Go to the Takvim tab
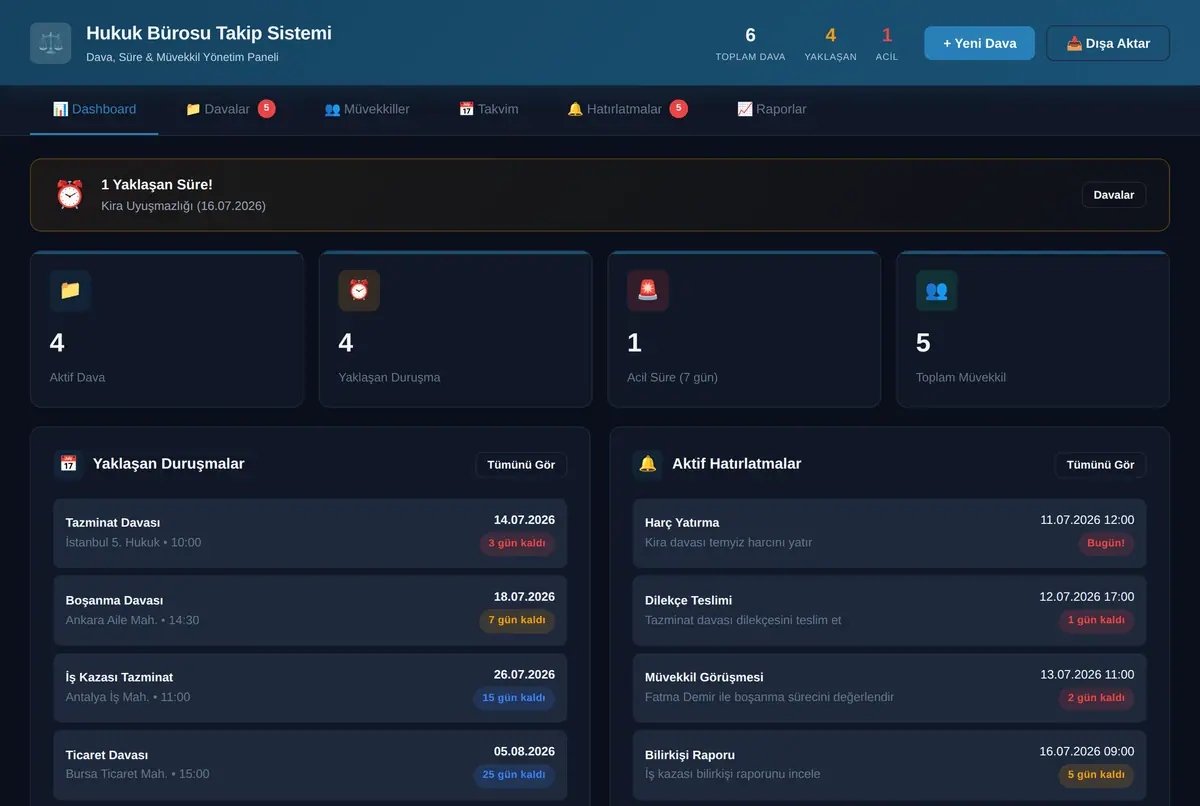This screenshot has width=1200, height=806. pyautogui.click(x=489, y=109)
